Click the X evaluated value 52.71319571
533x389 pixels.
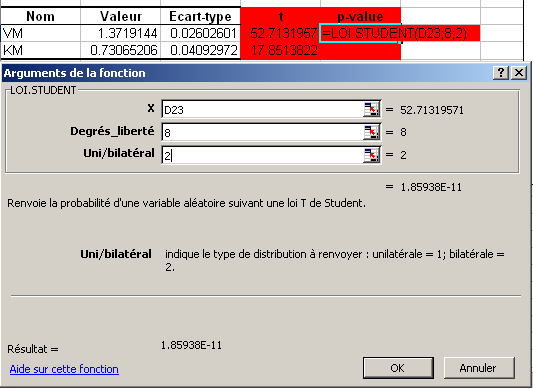432,110
